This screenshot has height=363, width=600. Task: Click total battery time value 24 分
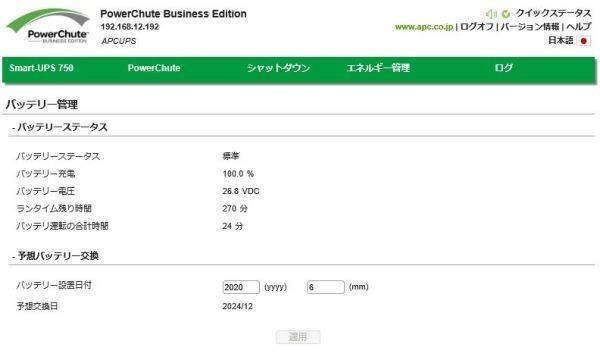[233, 226]
